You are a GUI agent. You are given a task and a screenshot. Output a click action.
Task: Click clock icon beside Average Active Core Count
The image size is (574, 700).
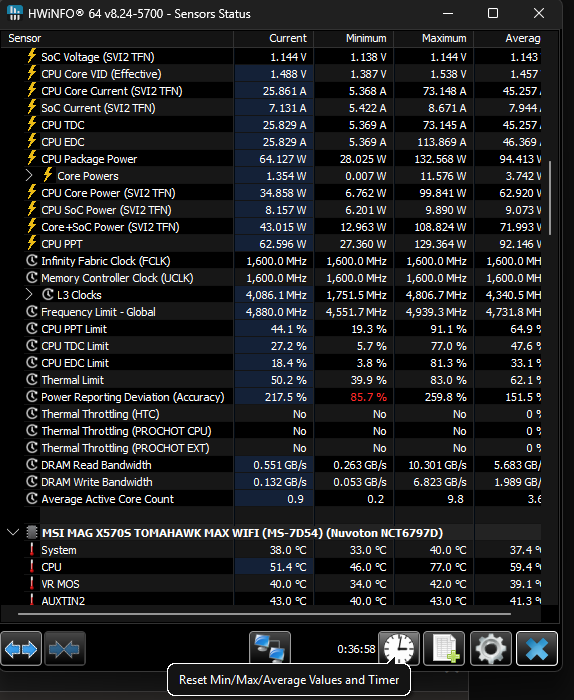(x=32, y=498)
